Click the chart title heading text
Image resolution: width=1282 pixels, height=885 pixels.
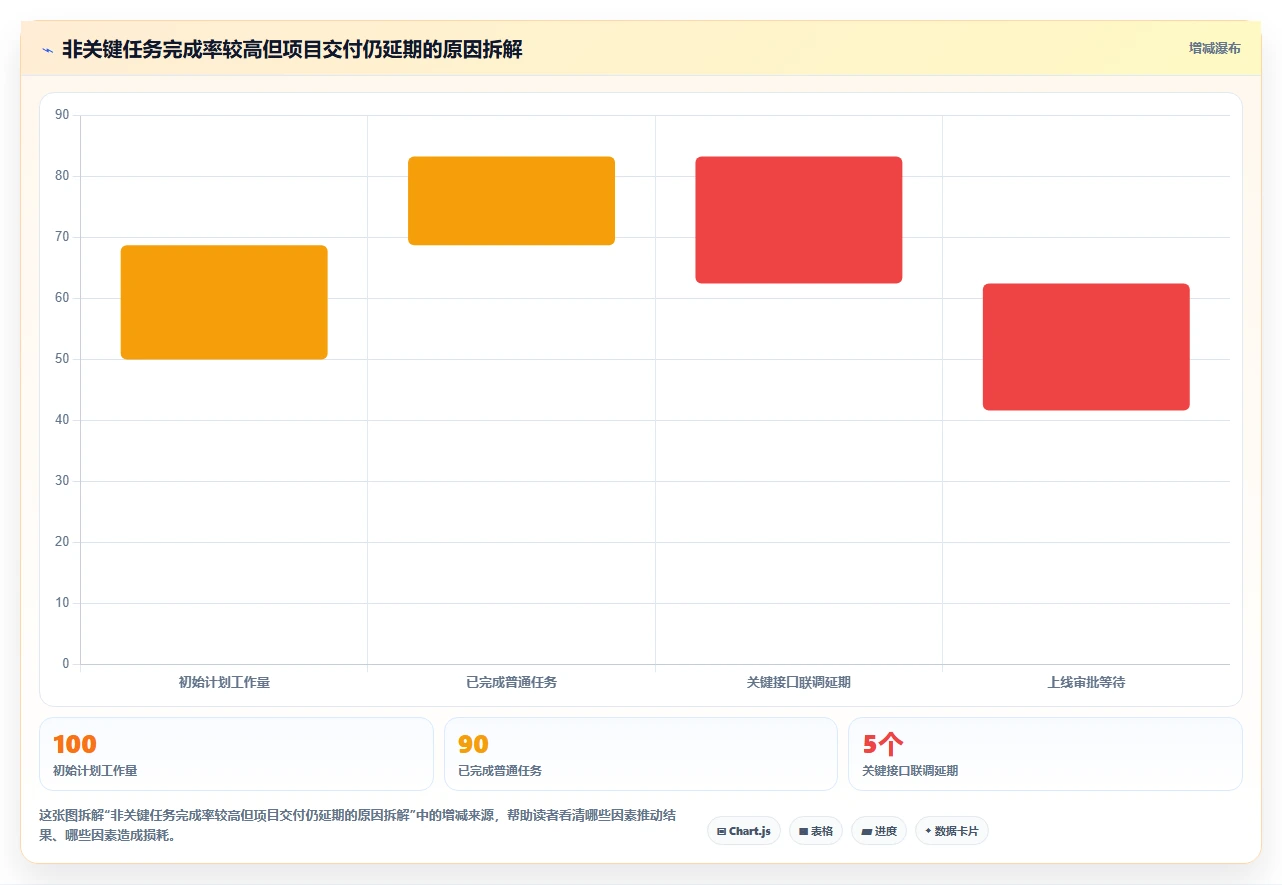coord(292,49)
